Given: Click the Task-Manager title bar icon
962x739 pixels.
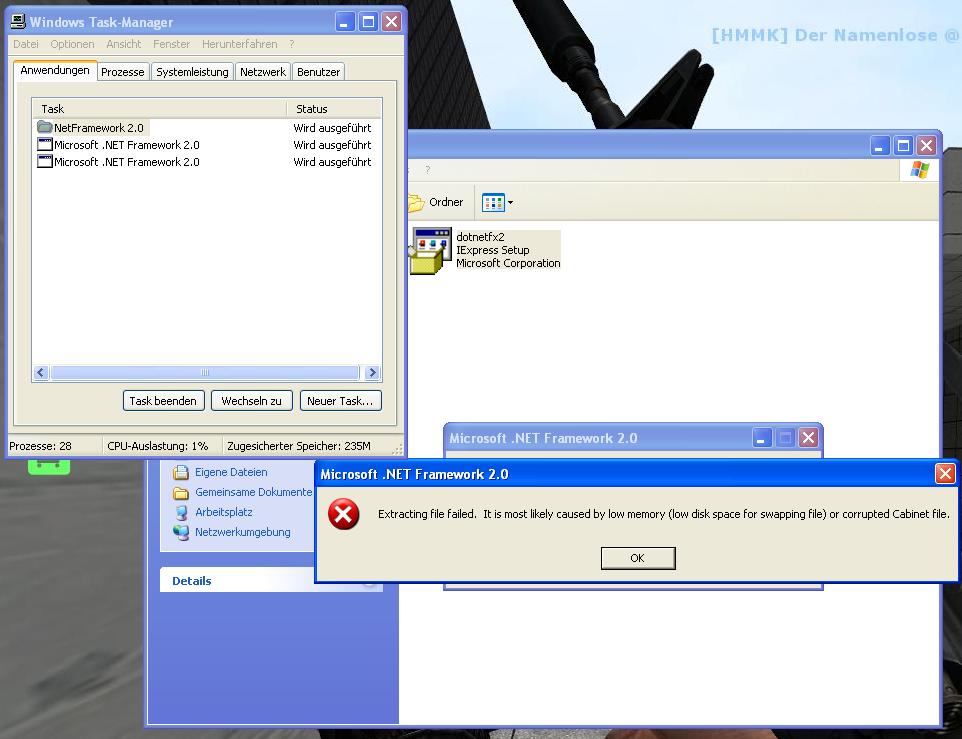Looking at the screenshot, I should 18,21.
